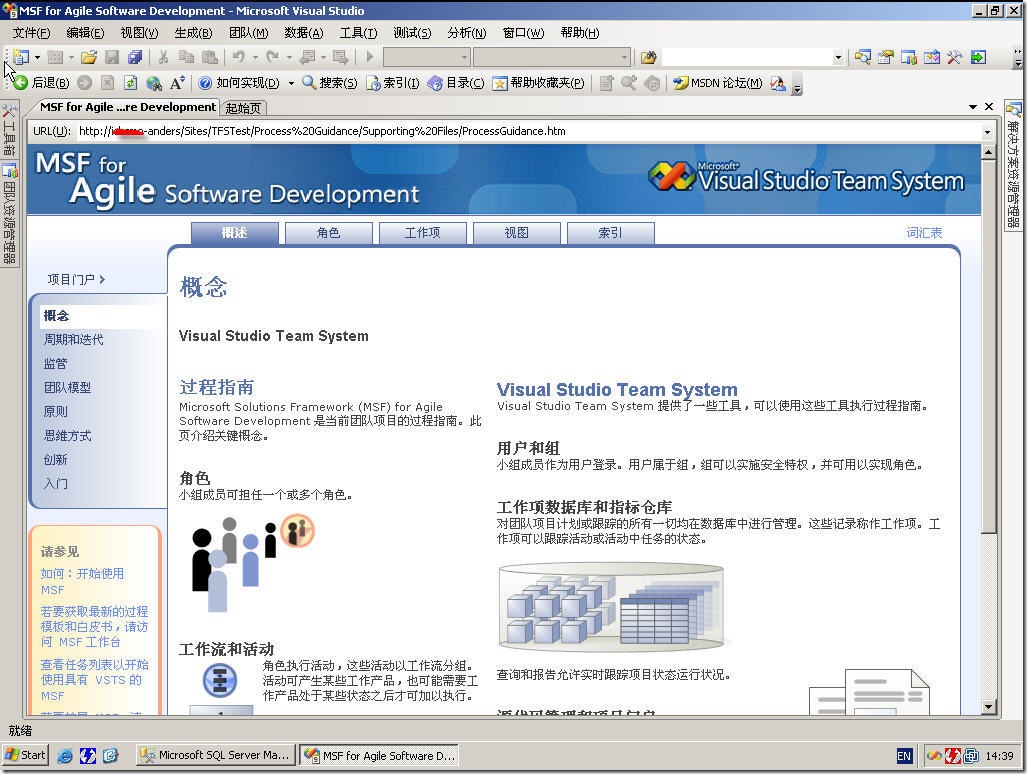This screenshot has width=1027, height=774.
Task: Select the 角色 tab on the page
Action: (328, 233)
